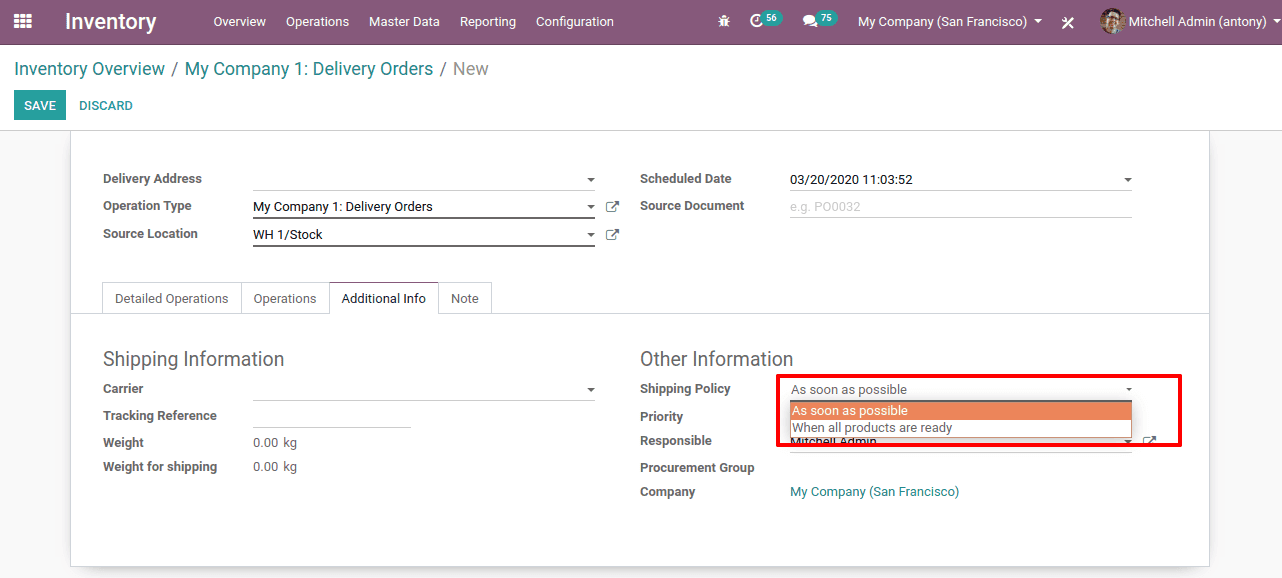Switch to the Operations tab
Image resolution: width=1282 pixels, height=578 pixels.
click(285, 298)
